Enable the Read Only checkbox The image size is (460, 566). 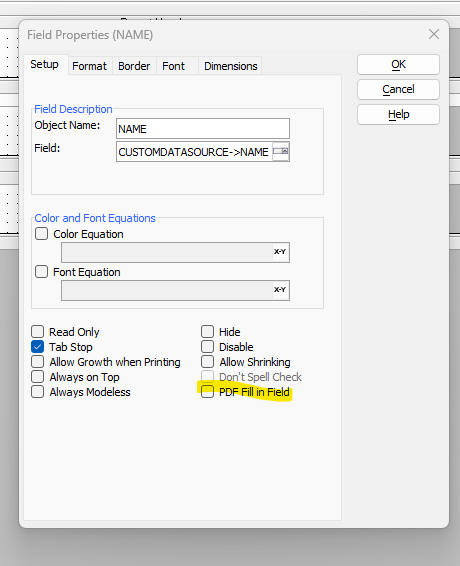click(x=38, y=331)
